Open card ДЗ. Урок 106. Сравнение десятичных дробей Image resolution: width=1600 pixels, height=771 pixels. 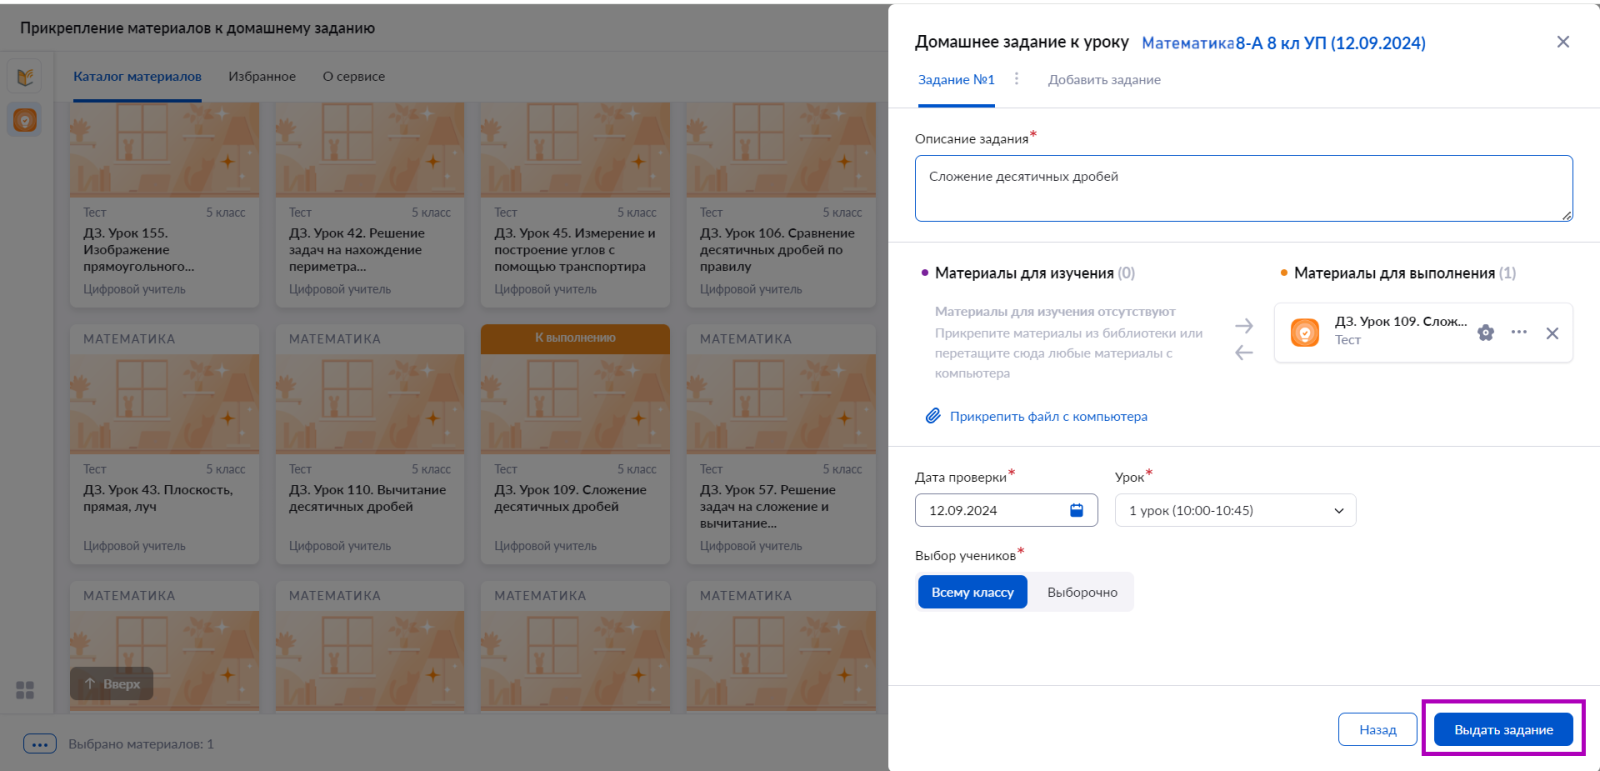781,205
